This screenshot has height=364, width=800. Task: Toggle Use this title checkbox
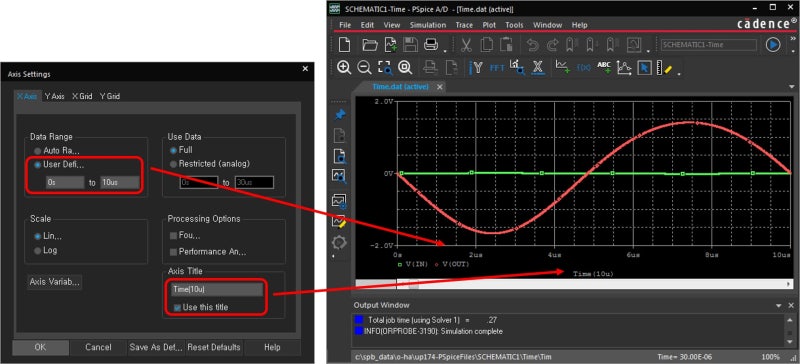coord(177,307)
